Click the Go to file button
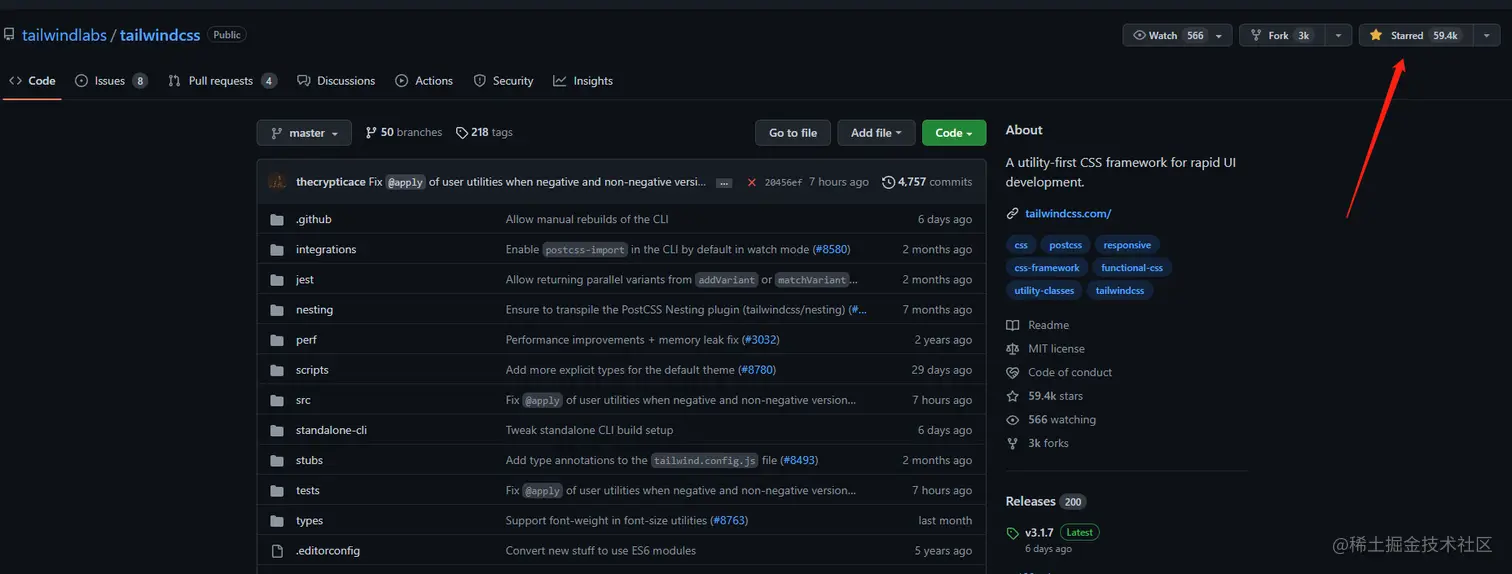1512x574 pixels. point(793,133)
